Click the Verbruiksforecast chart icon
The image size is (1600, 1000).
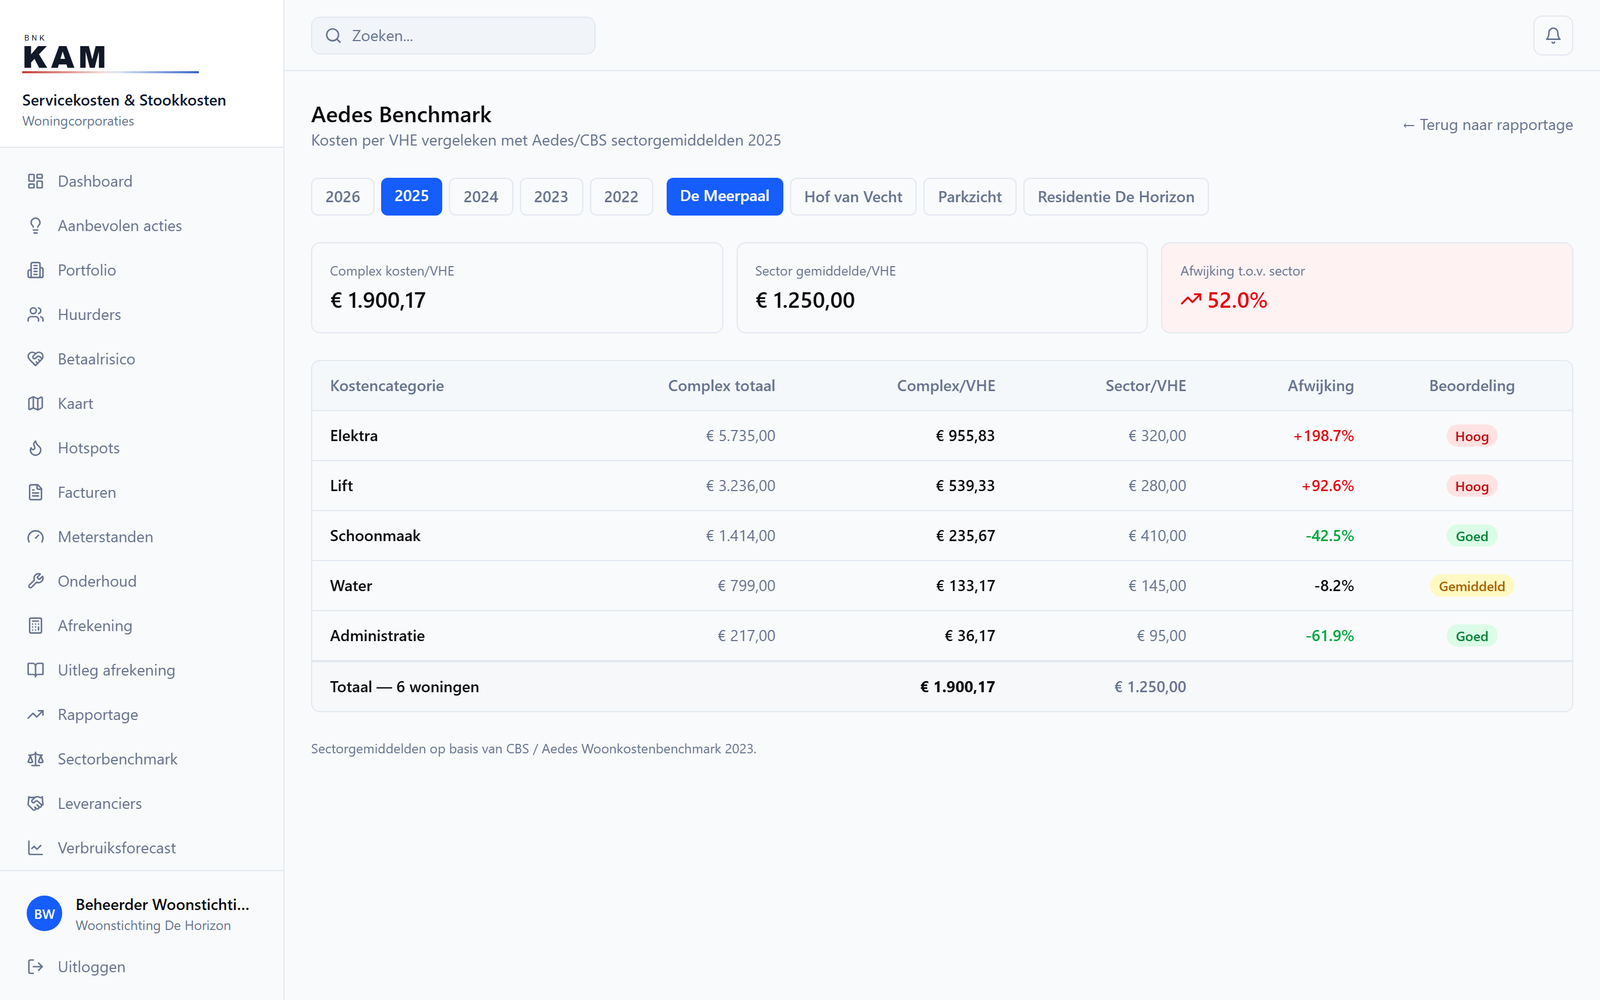click(36, 848)
